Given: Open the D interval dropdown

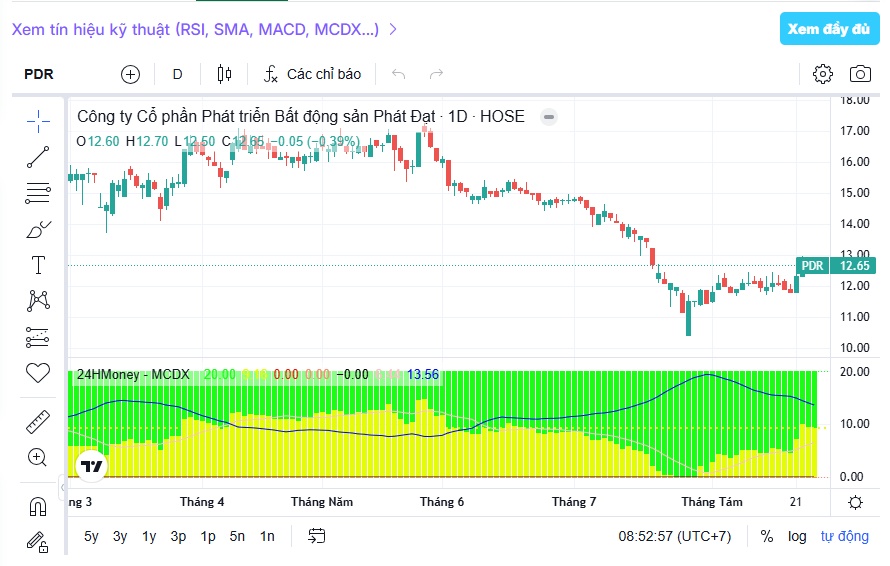Looking at the screenshot, I should [177, 74].
